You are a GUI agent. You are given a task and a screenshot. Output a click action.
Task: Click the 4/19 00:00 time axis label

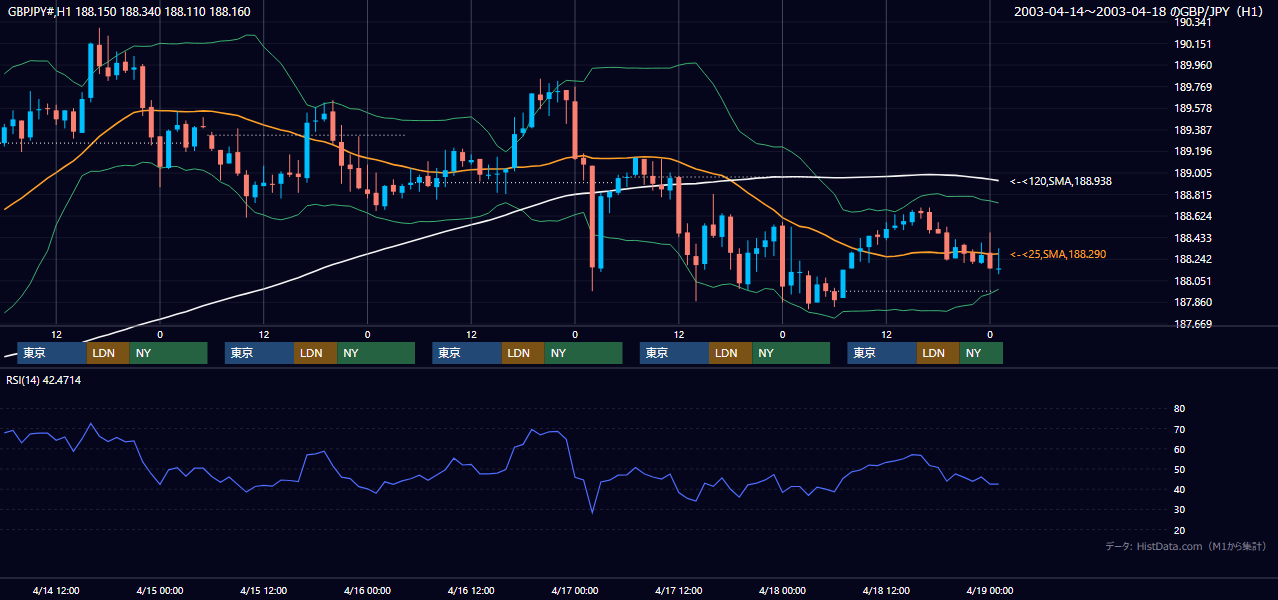pos(990,590)
